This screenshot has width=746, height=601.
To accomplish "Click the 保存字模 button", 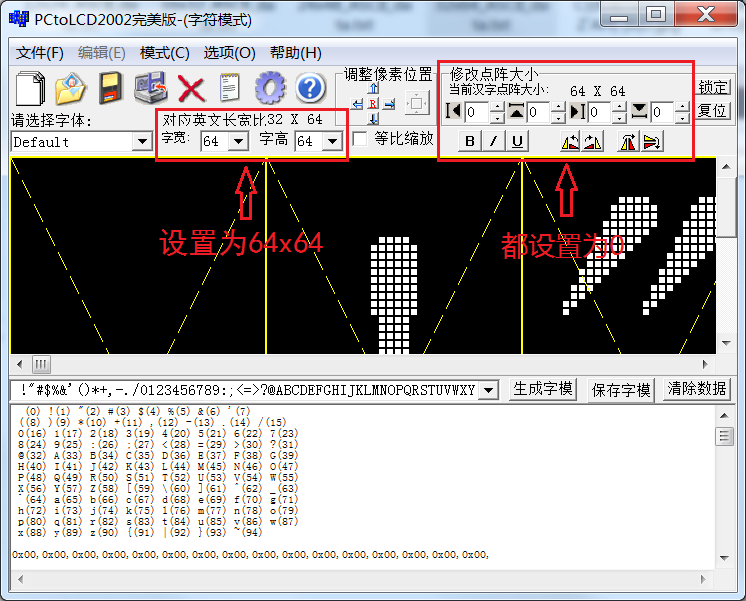I will pos(621,389).
